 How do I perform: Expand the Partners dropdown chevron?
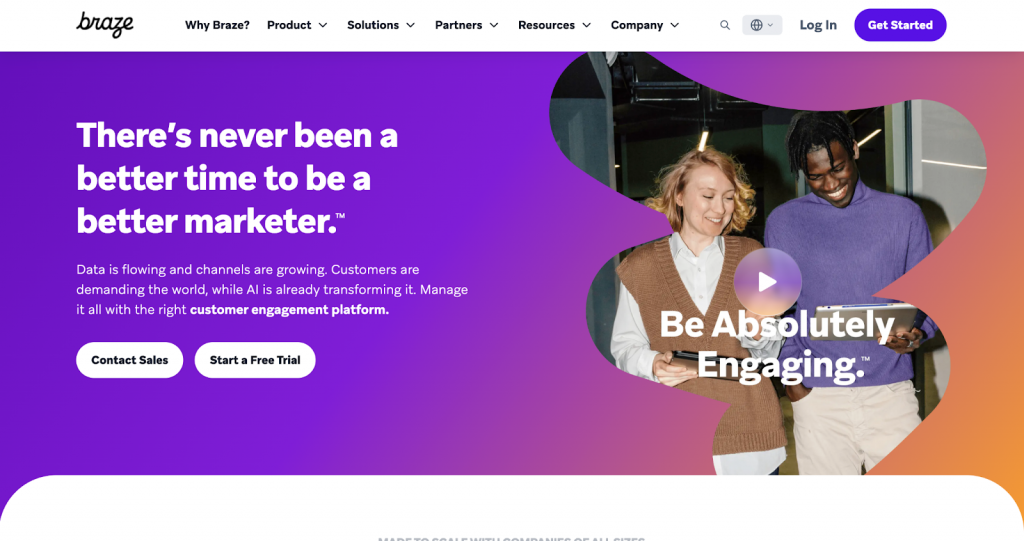pos(494,25)
